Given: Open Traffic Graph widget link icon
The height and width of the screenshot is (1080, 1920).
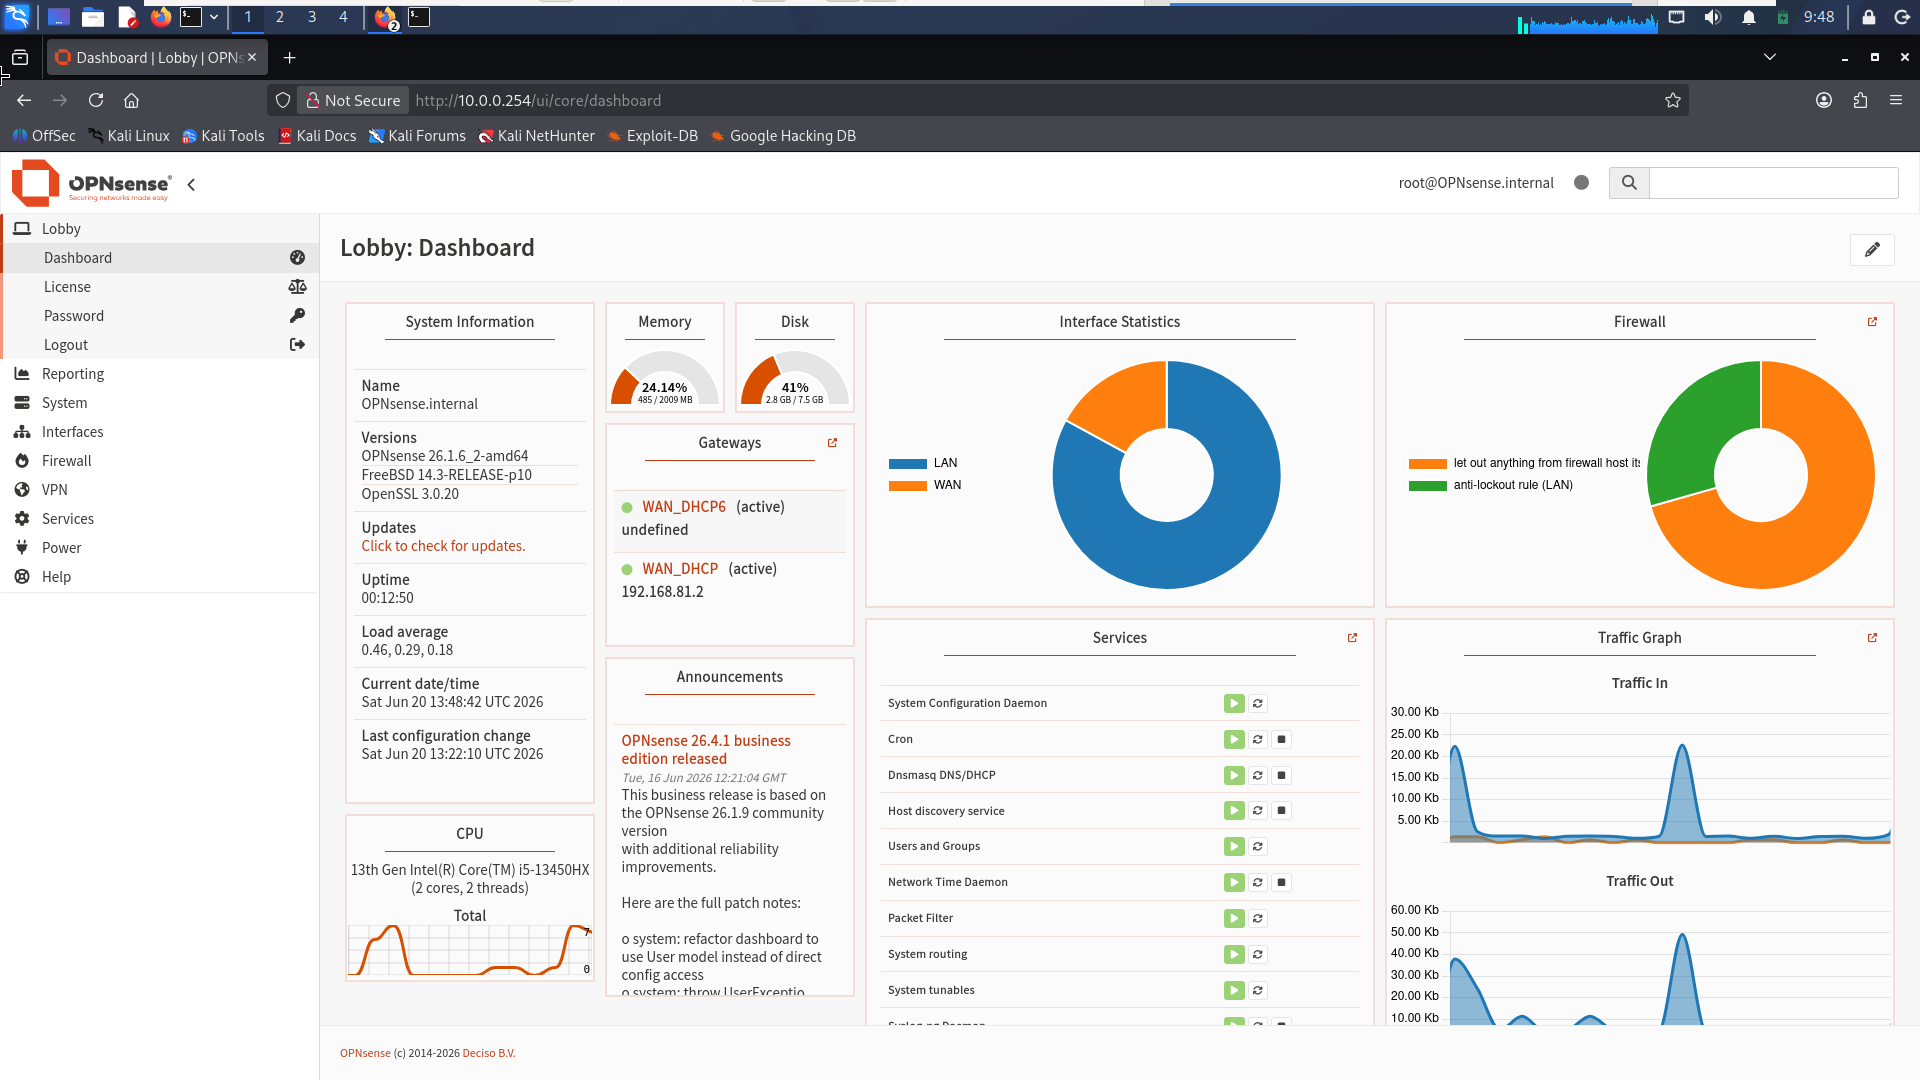Looking at the screenshot, I should 1872,638.
